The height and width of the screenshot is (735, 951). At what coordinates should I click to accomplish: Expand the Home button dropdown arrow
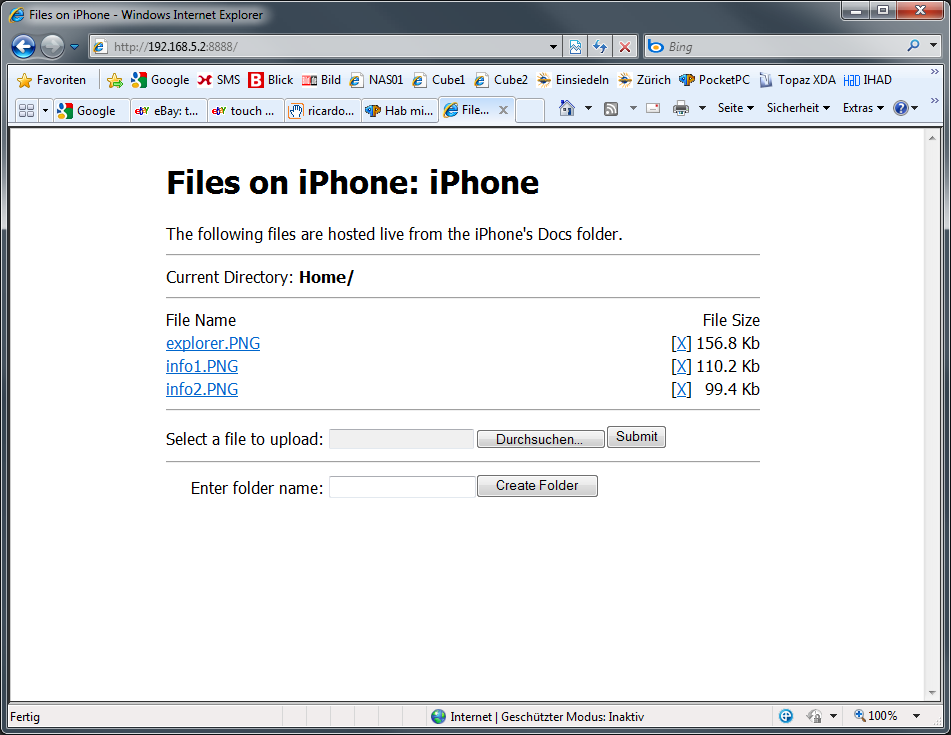tap(588, 109)
